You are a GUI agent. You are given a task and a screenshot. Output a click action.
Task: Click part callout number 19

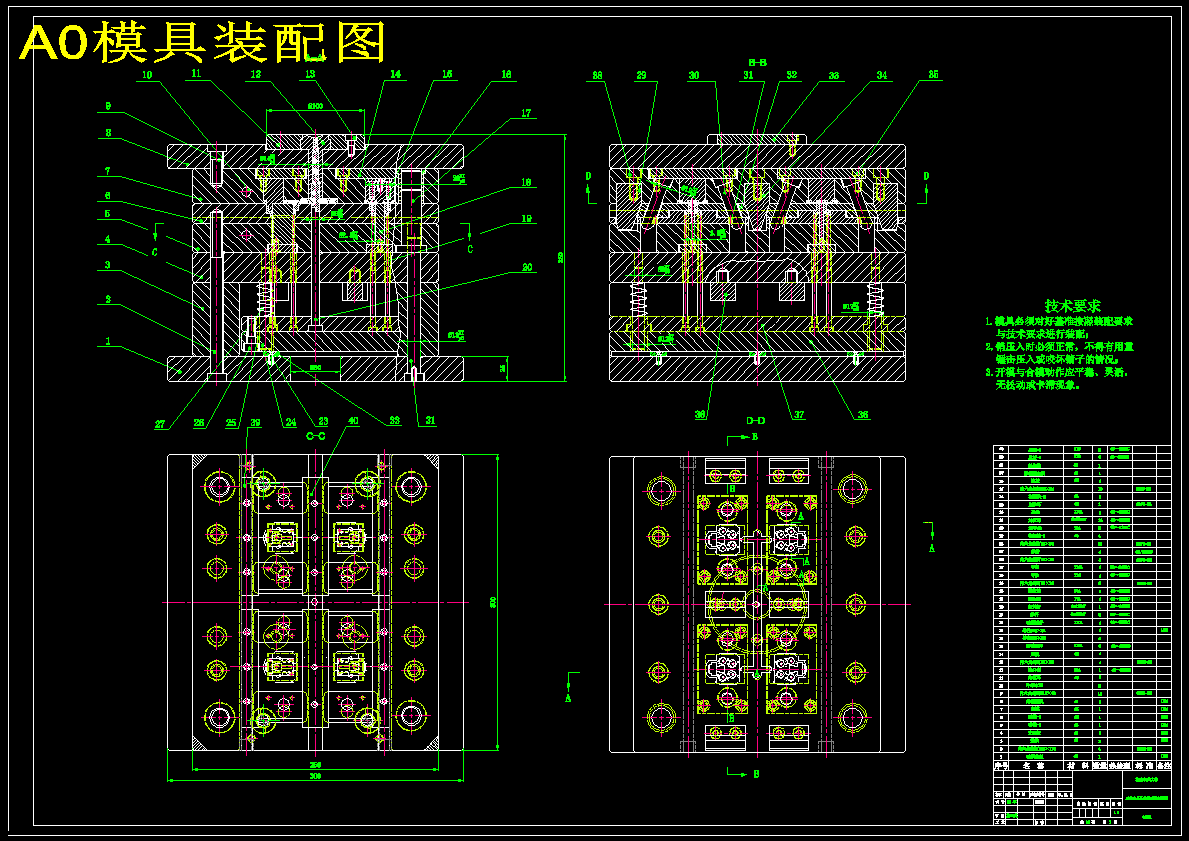point(527,218)
